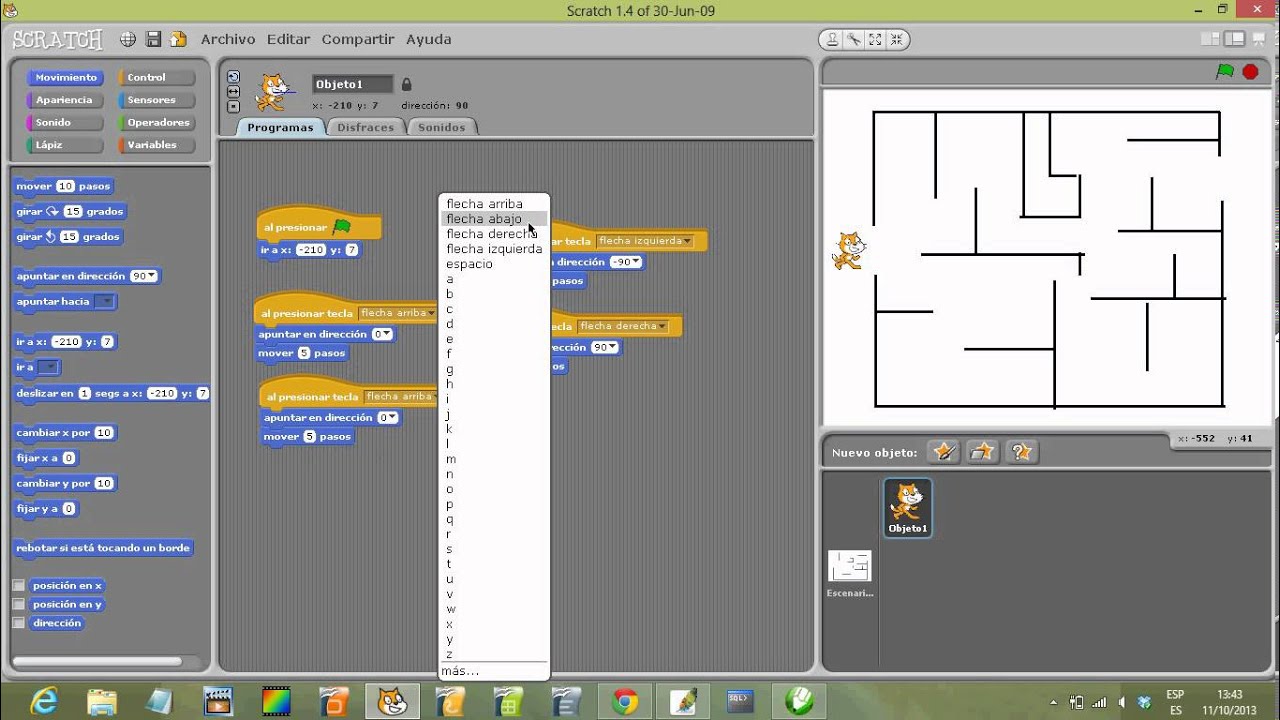
Task: Click the rebotar si está tocando un borde block
Action: click(103, 548)
